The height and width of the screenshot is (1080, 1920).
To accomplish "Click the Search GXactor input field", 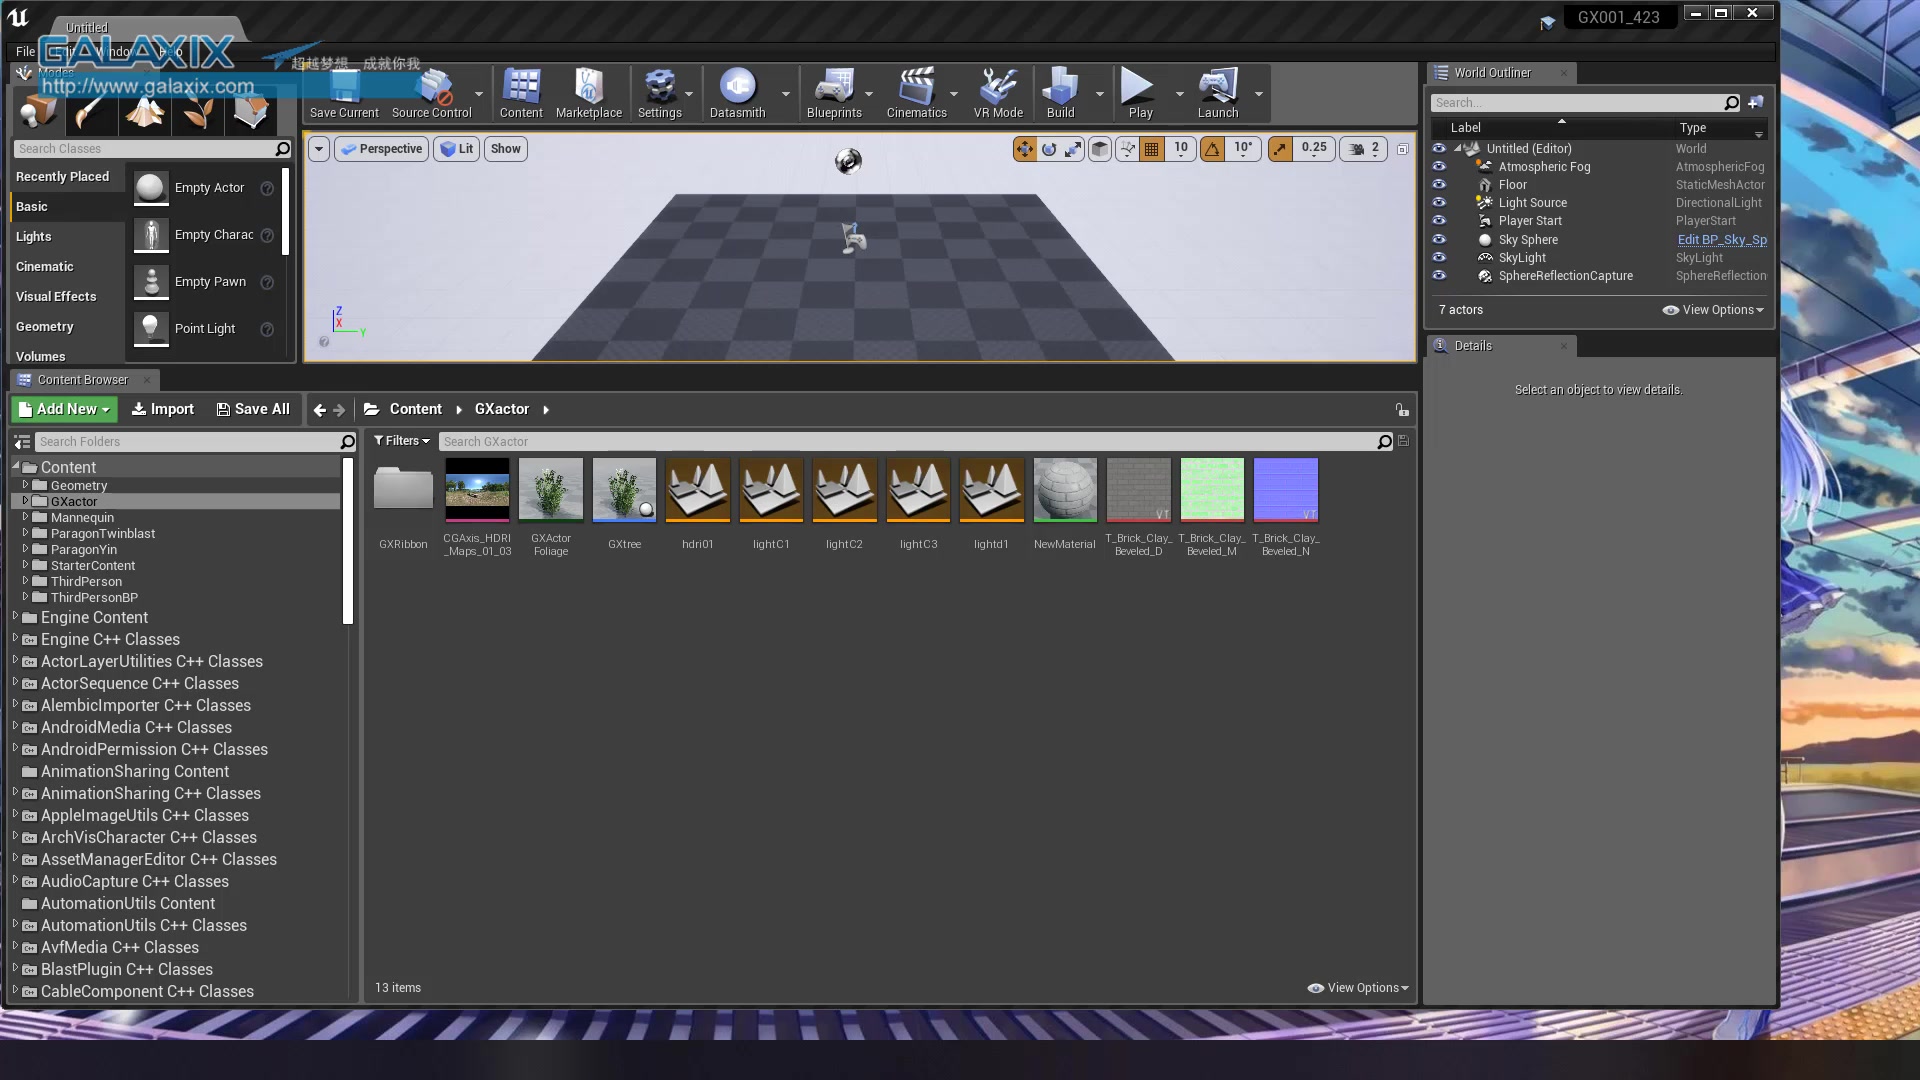I will click(900, 441).
